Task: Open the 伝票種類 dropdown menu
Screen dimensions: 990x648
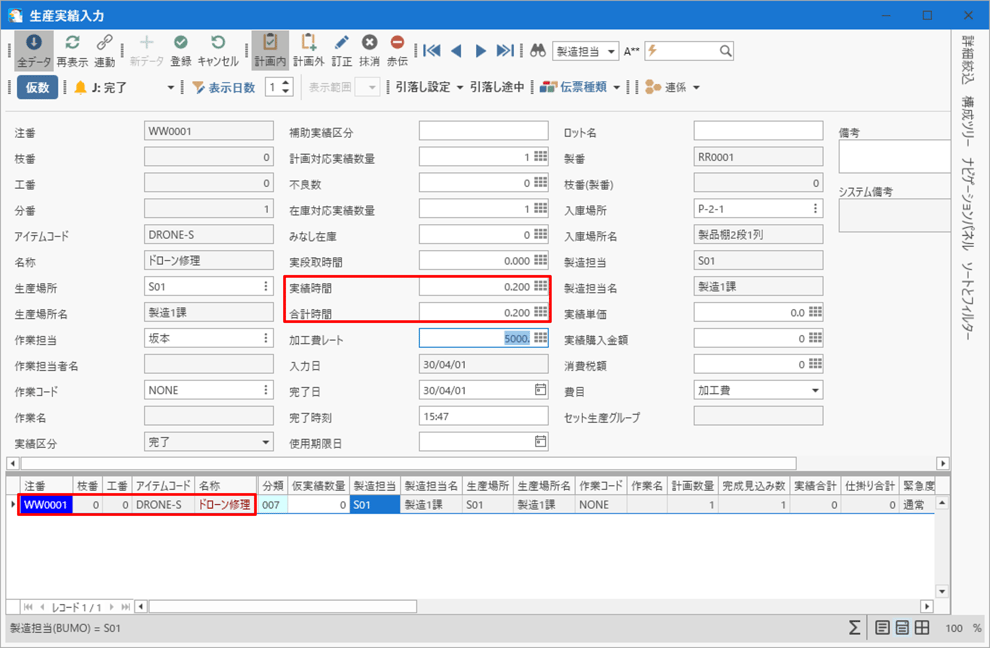Action: click(580, 87)
